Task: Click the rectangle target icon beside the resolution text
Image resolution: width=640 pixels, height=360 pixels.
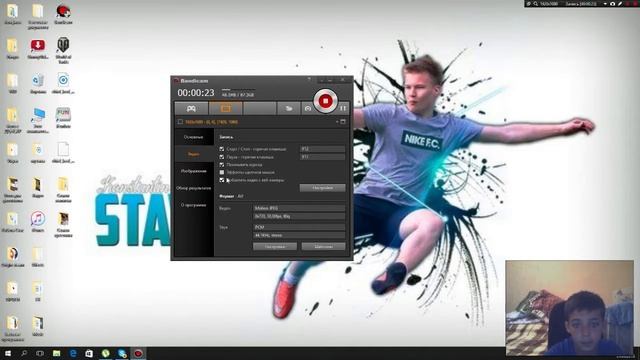Action: click(x=180, y=122)
